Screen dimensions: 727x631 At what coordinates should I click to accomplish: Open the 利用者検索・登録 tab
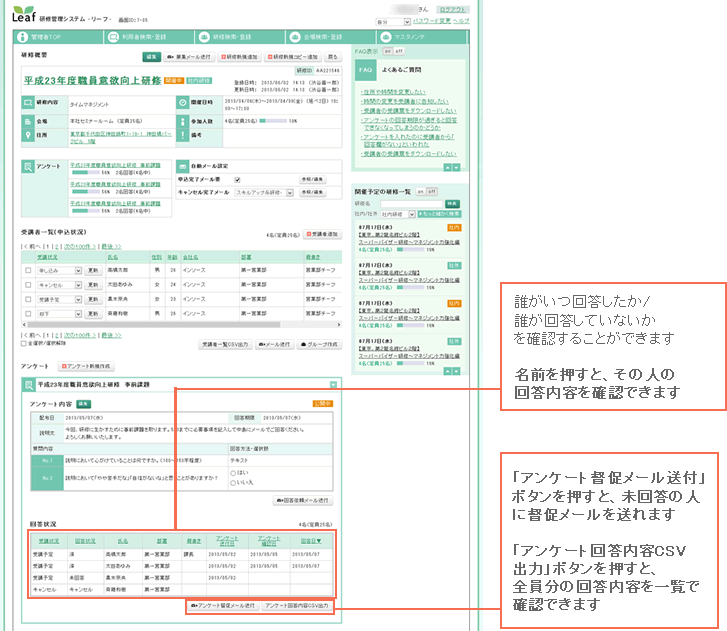coord(149,37)
